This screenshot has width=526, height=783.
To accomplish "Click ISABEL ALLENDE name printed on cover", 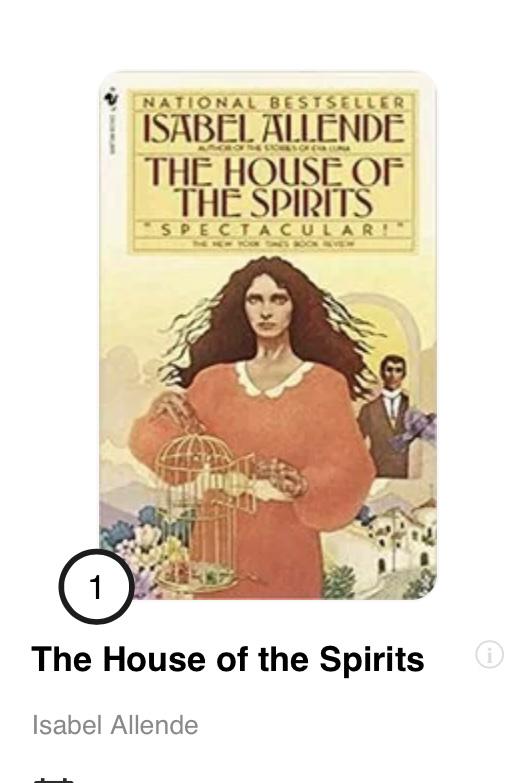I will coord(273,128).
